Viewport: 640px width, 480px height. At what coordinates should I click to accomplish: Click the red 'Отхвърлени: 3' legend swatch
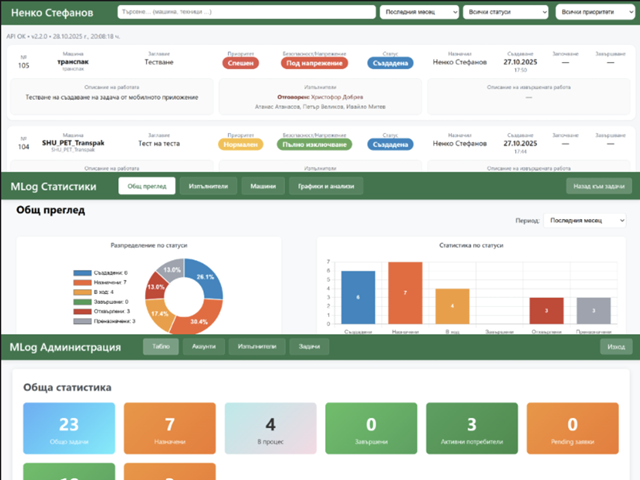tap(82, 311)
